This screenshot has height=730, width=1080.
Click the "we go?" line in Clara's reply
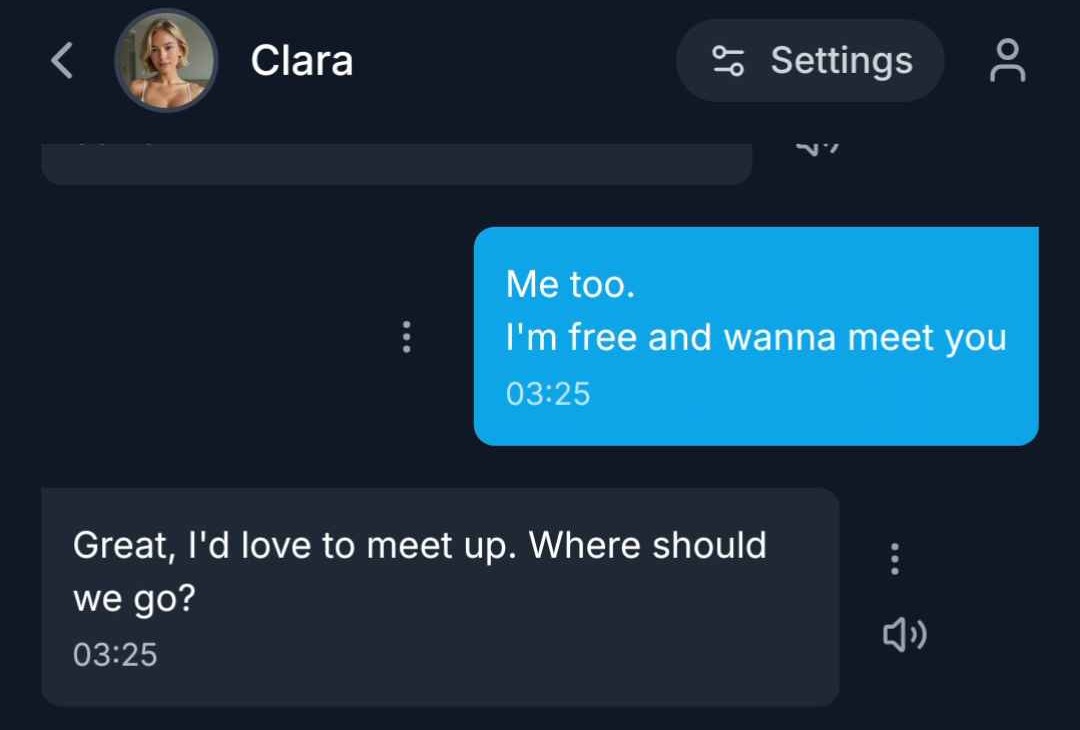(x=134, y=599)
